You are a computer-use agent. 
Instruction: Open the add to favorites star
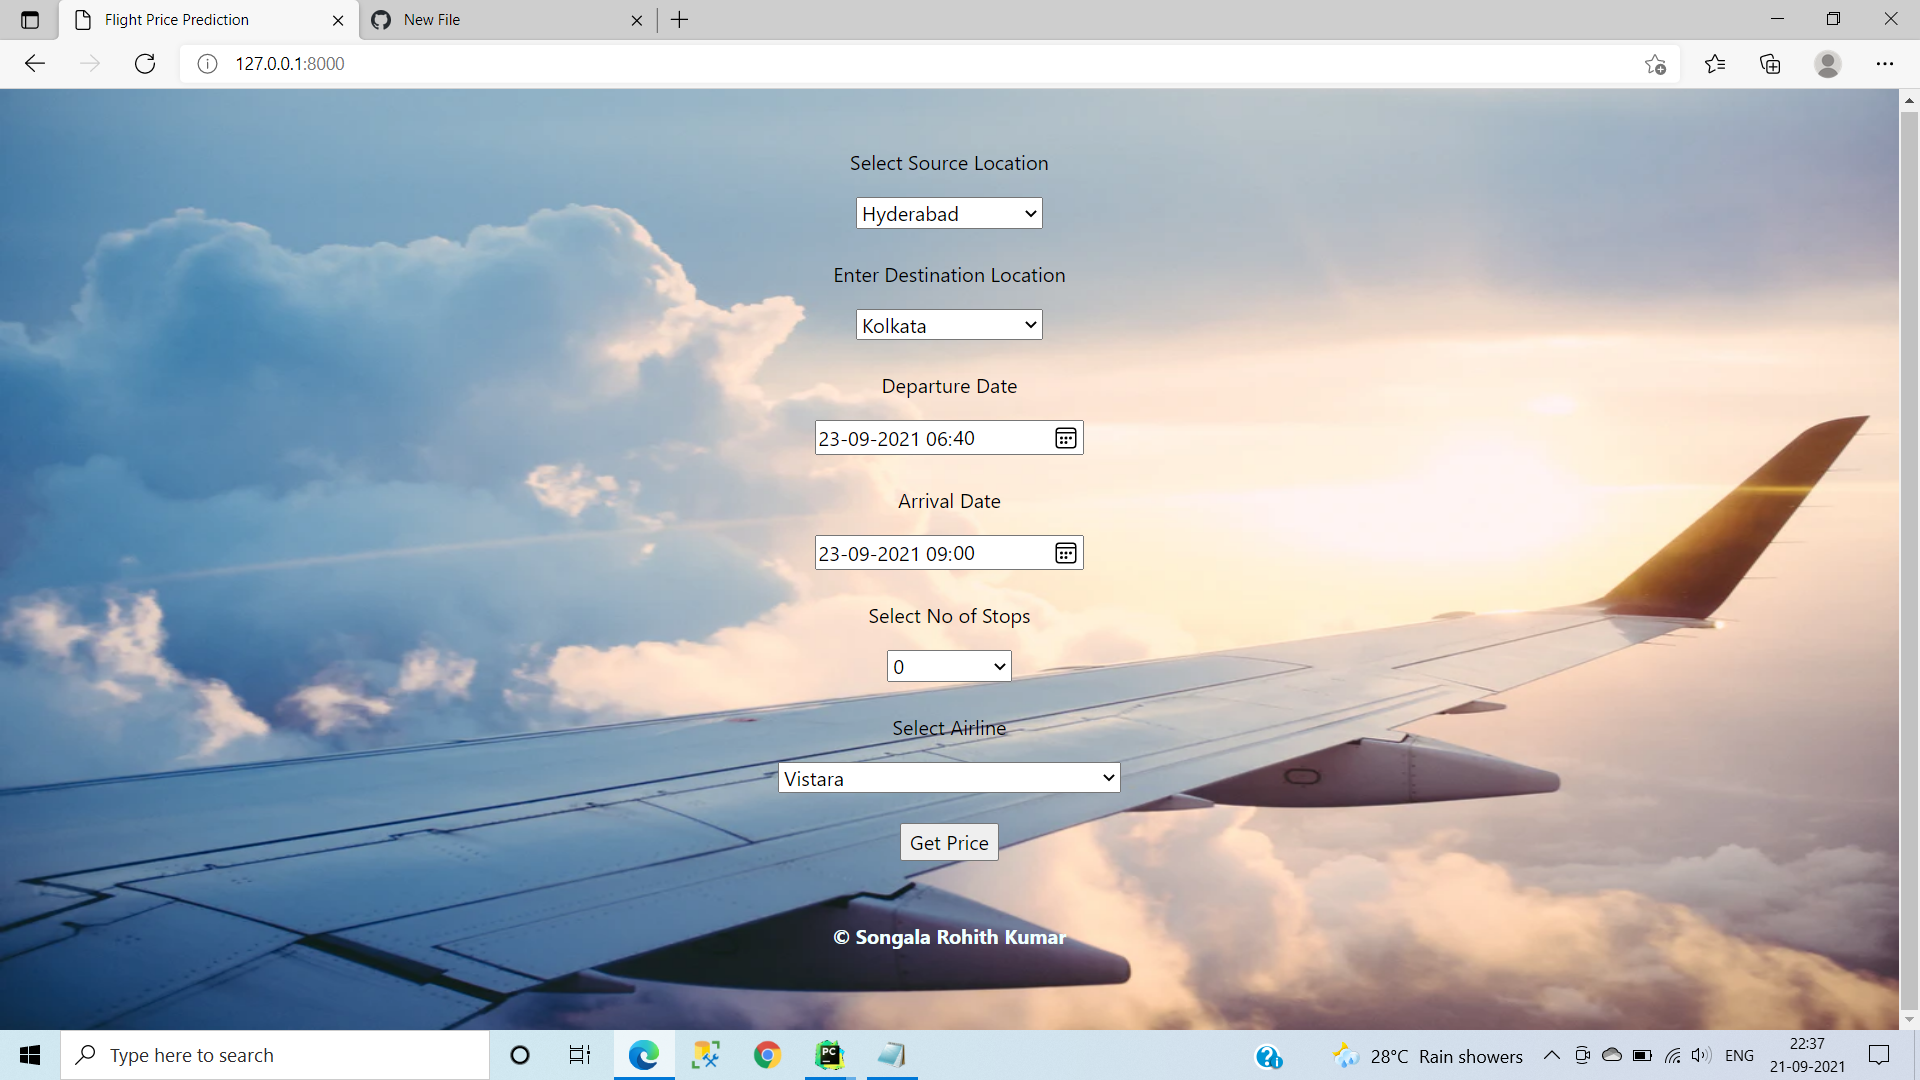point(1654,63)
